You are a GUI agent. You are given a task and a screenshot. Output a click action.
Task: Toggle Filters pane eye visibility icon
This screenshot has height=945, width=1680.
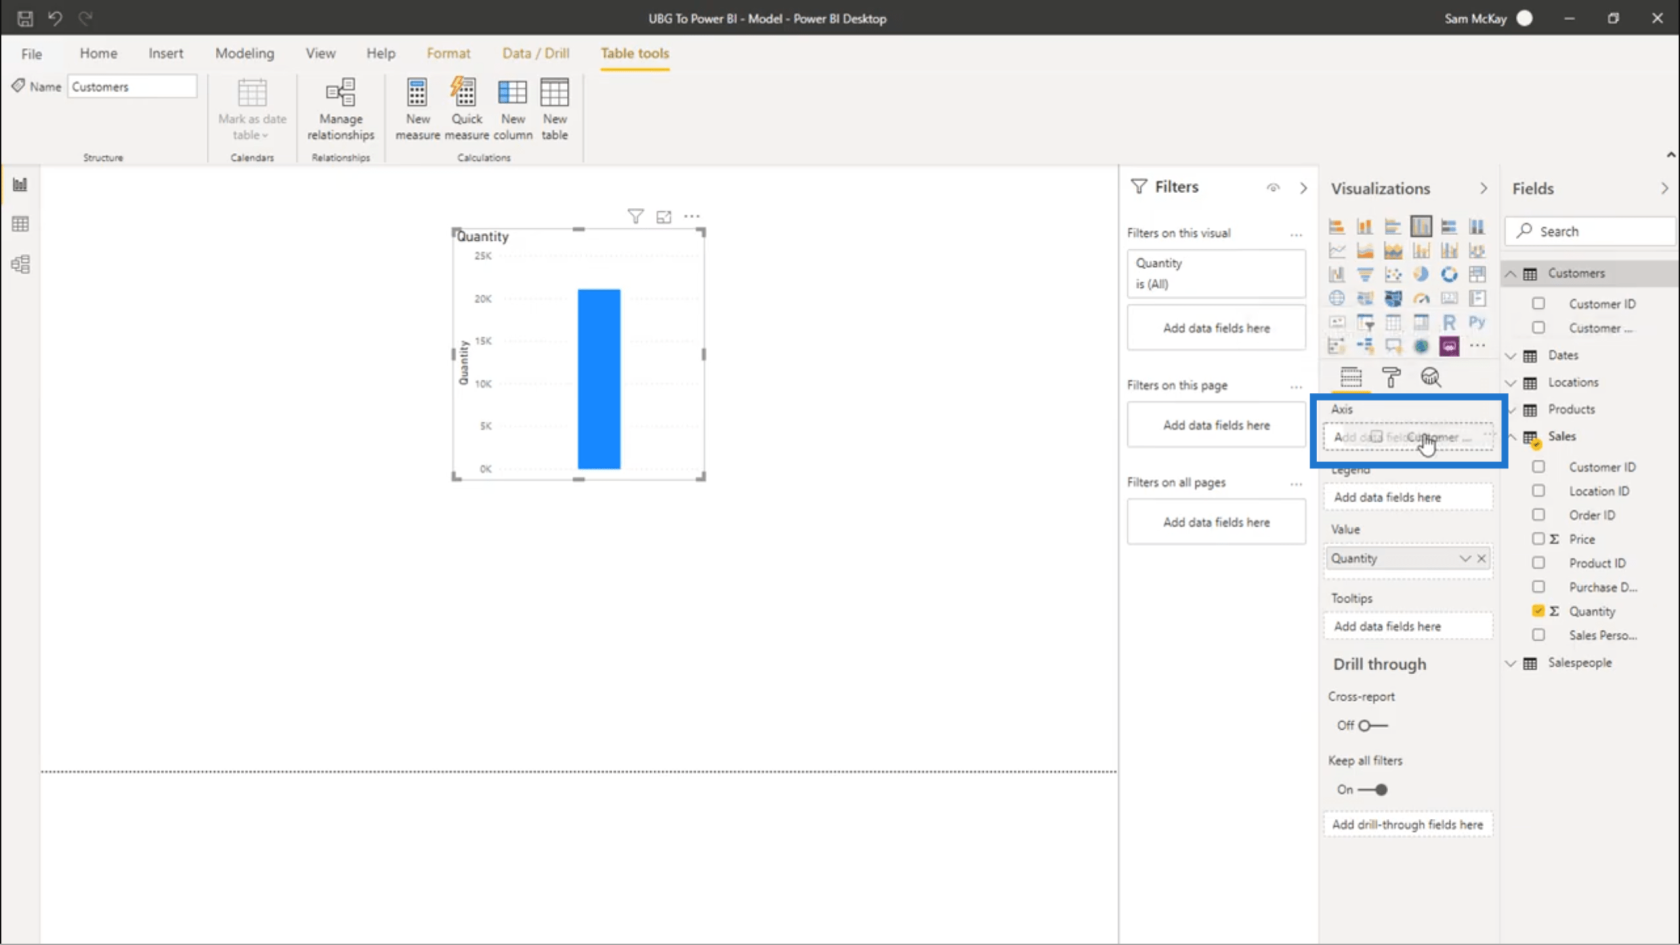pyautogui.click(x=1273, y=187)
